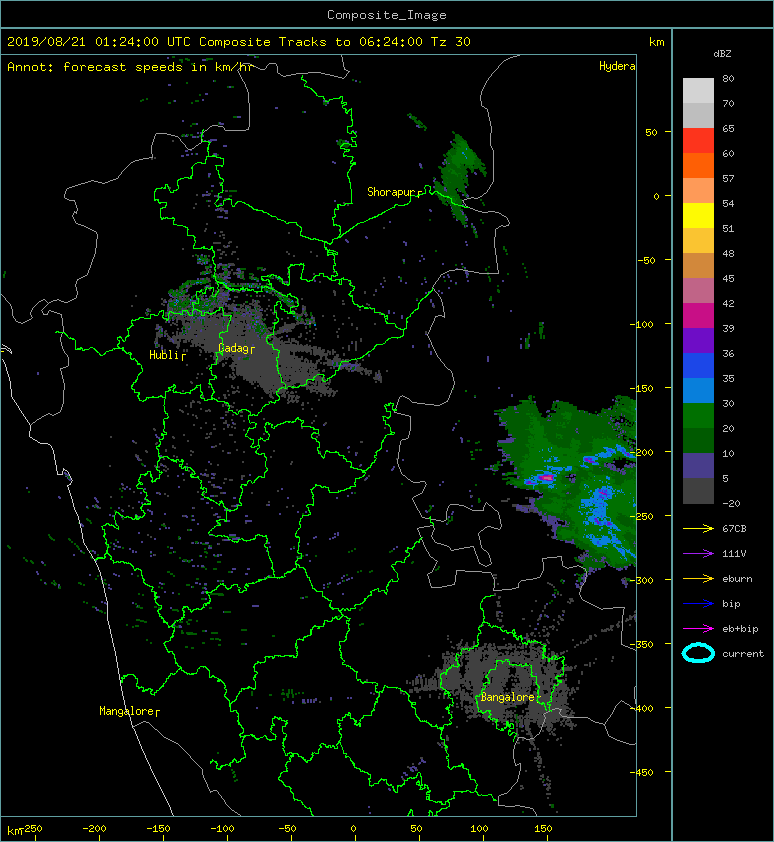The width and height of the screenshot is (774, 842).
Task: Click the '42' dBZ scale value
Action: tap(728, 303)
